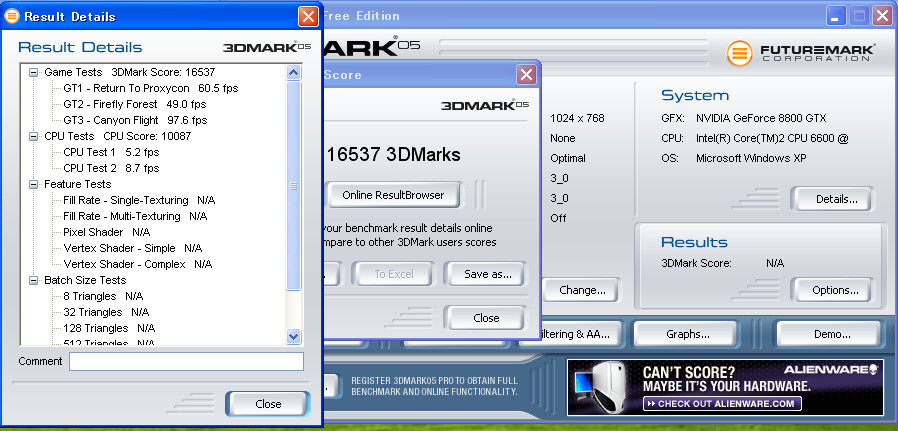Image resolution: width=898 pixels, height=431 pixels.
Task: Select 8 Triangles batch row
Action: click(x=103, y=296)
